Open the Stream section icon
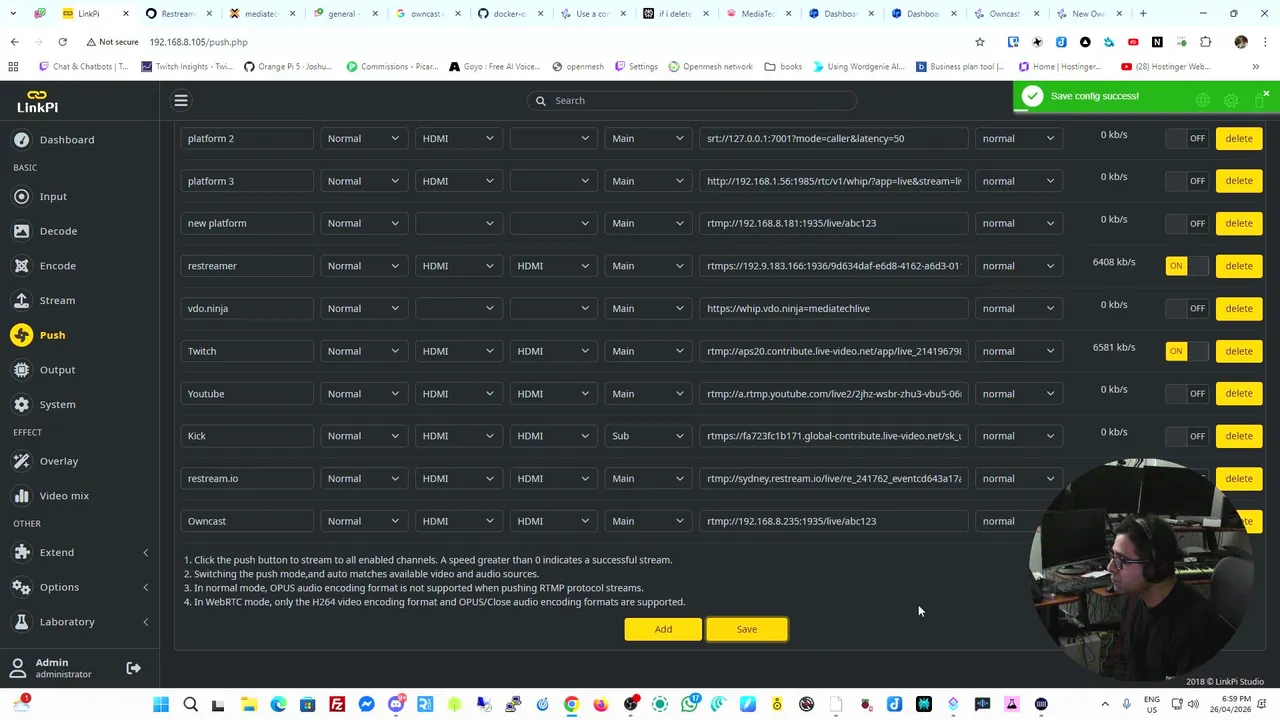Viewport: 1280px width, 720px height. click(21, 300)
